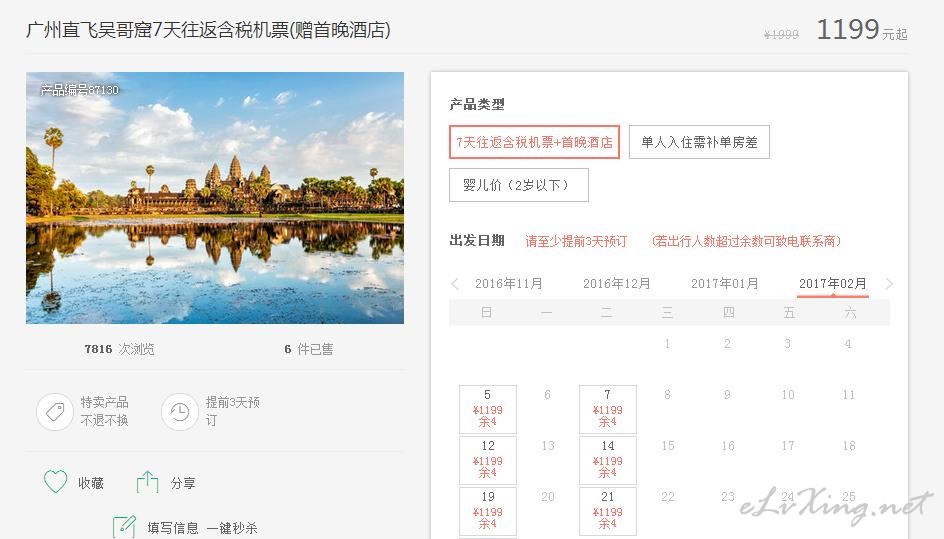
Task: Click unavailable date 22 in calendar
Action: coord(668,497)
